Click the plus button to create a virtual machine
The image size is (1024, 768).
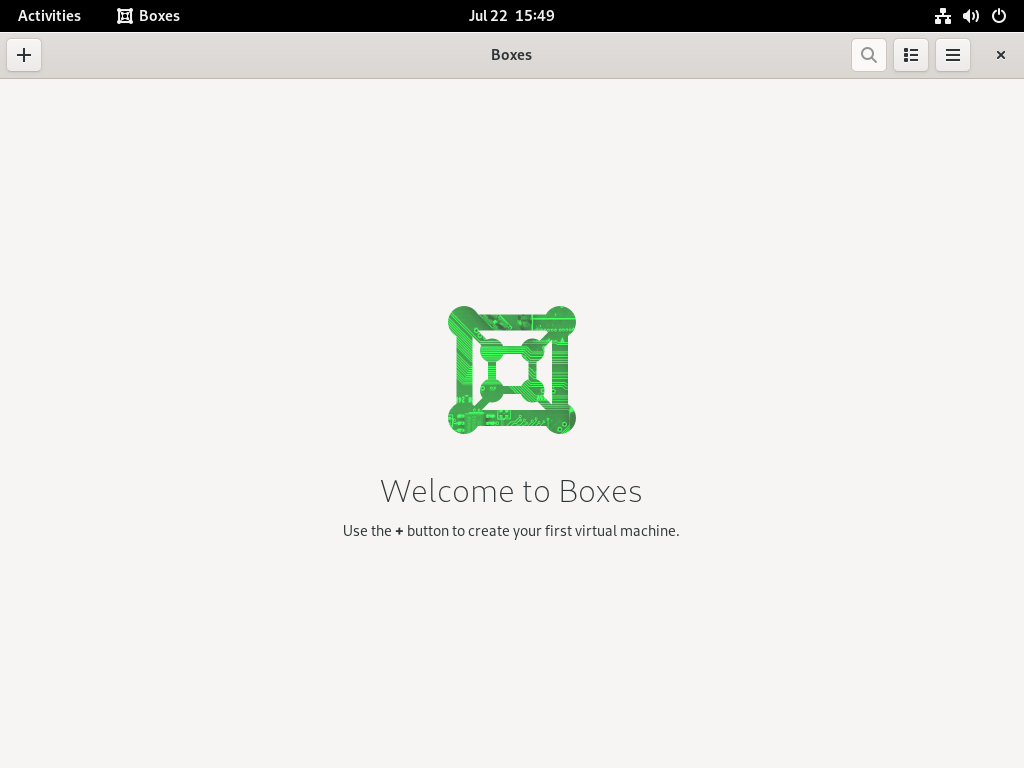[x=24, y=55]
